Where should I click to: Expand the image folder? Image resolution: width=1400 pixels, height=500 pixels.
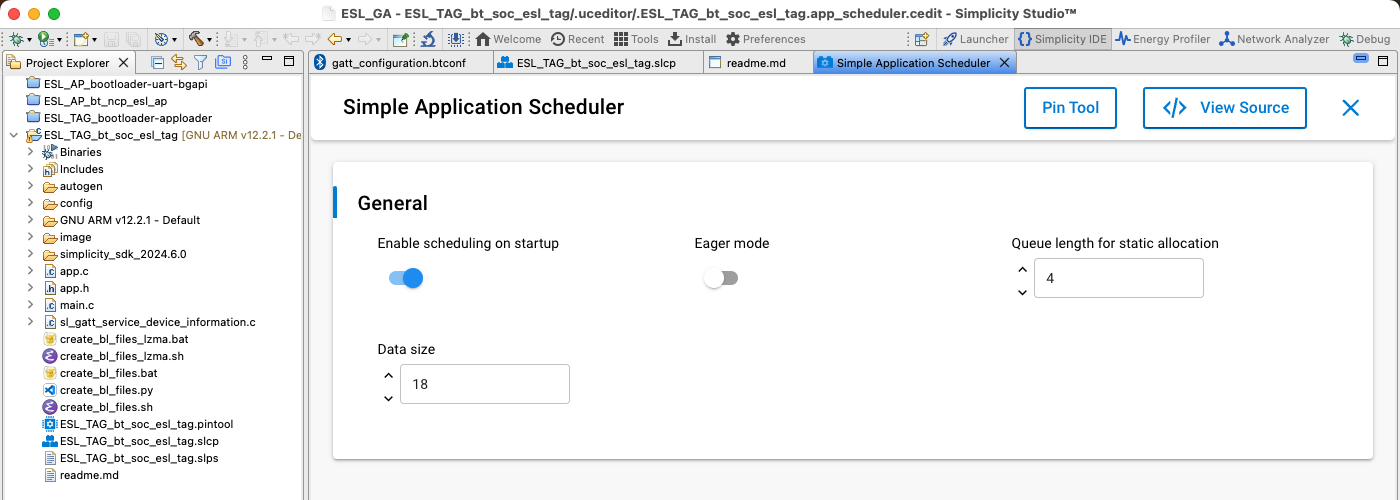pyautogui.click(x=31, y=237)
